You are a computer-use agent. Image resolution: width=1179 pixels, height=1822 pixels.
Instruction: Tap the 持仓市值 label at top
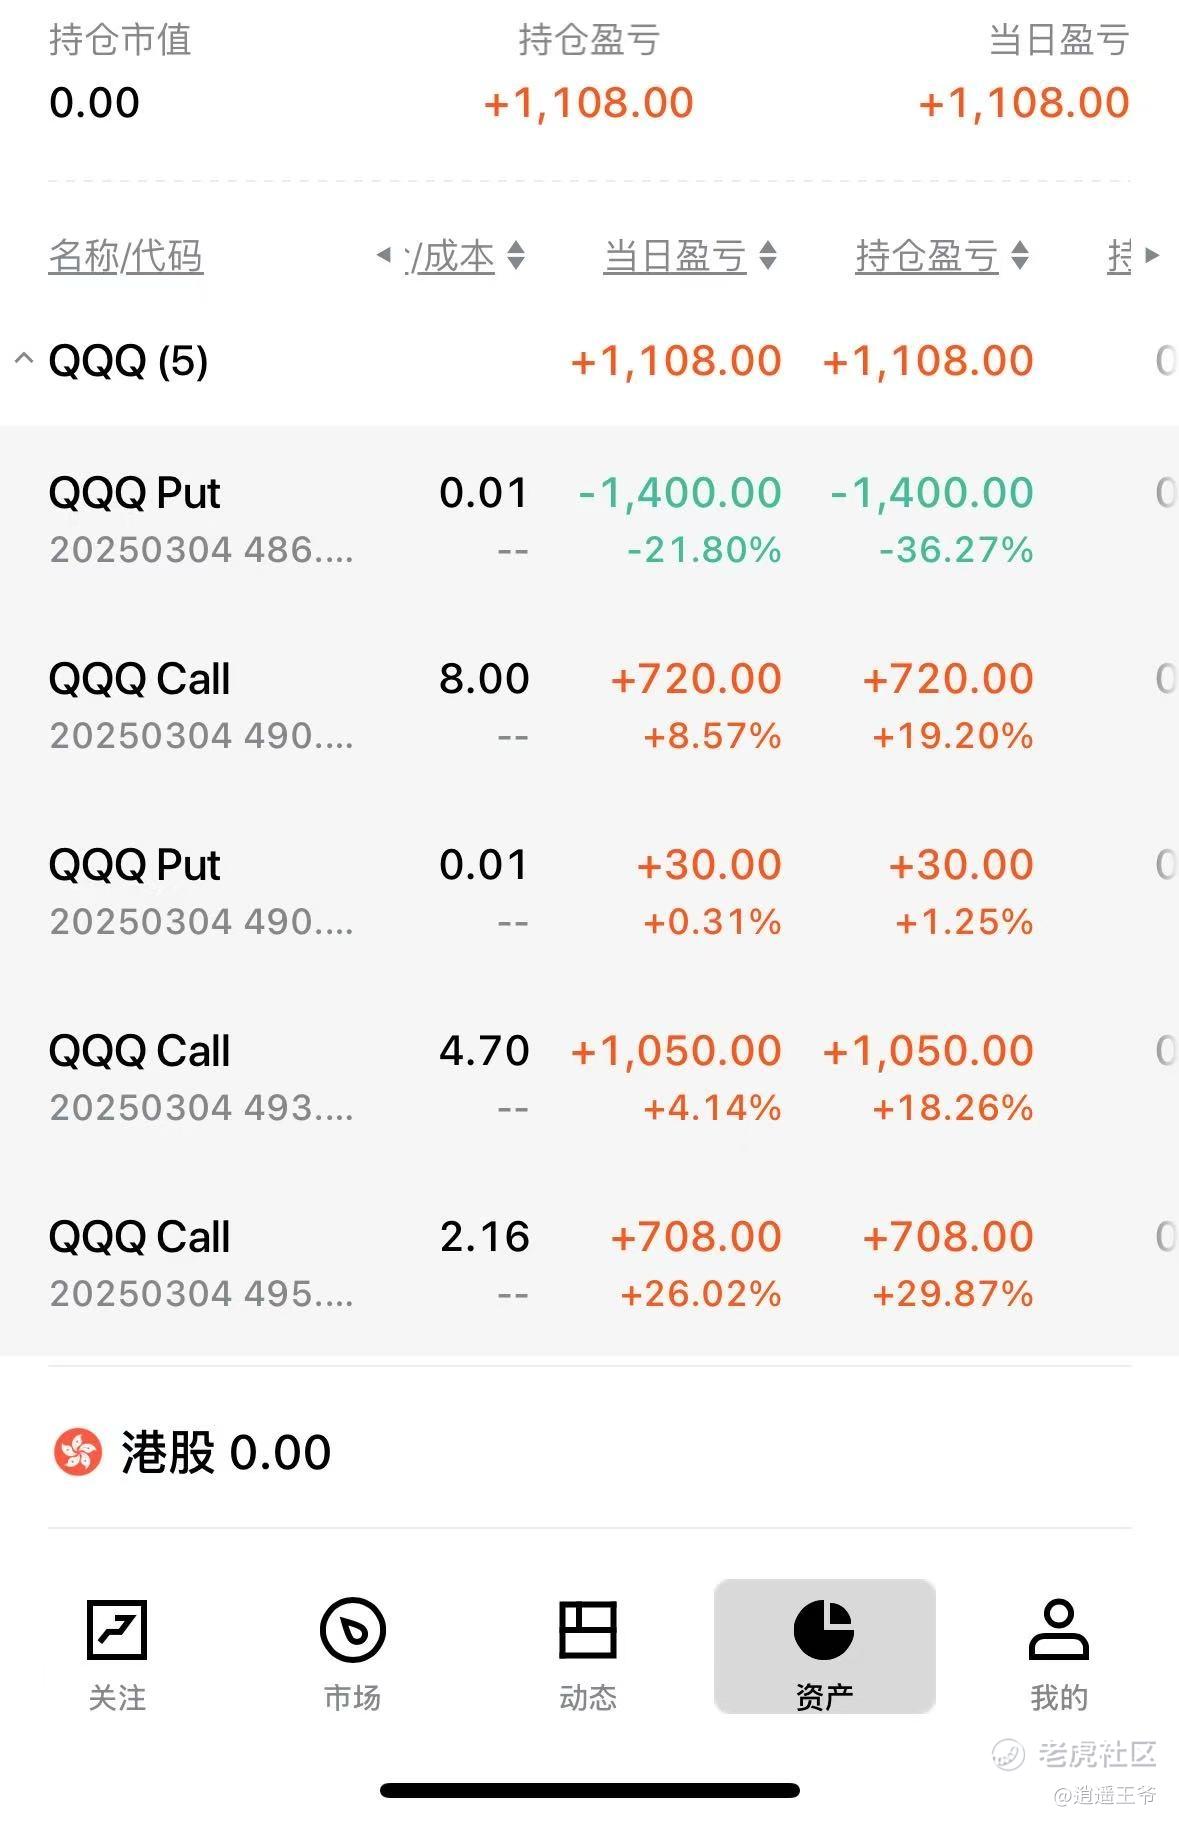click(x=120, y=40)
